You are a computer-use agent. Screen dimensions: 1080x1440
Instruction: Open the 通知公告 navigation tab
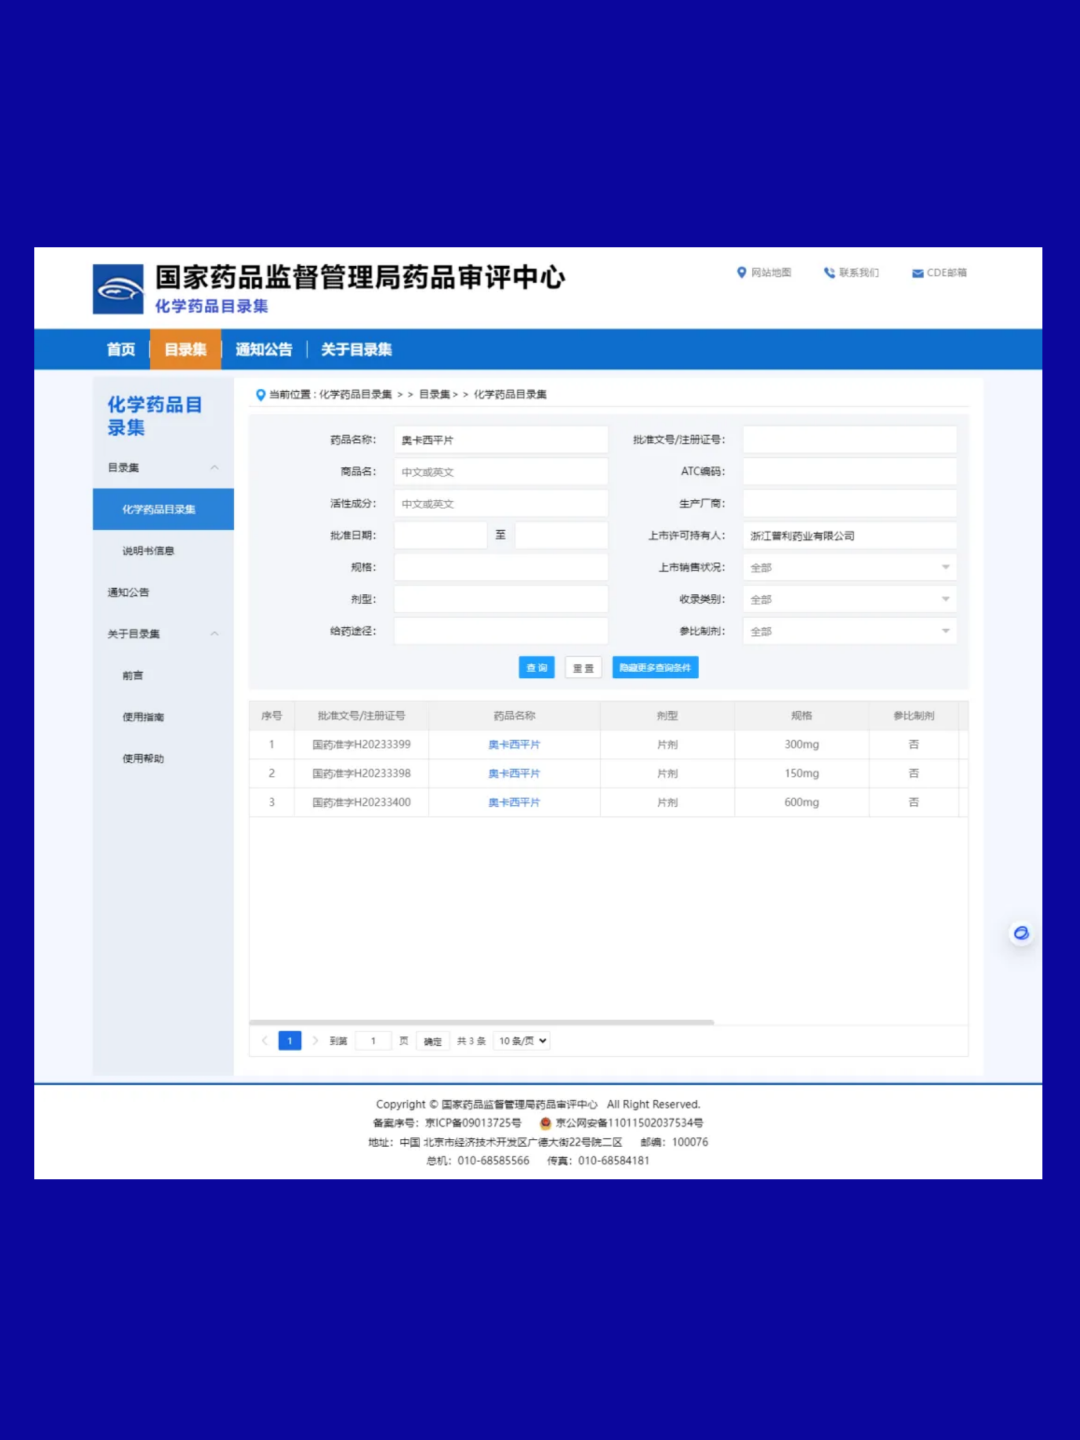click(x=264, y=350)
